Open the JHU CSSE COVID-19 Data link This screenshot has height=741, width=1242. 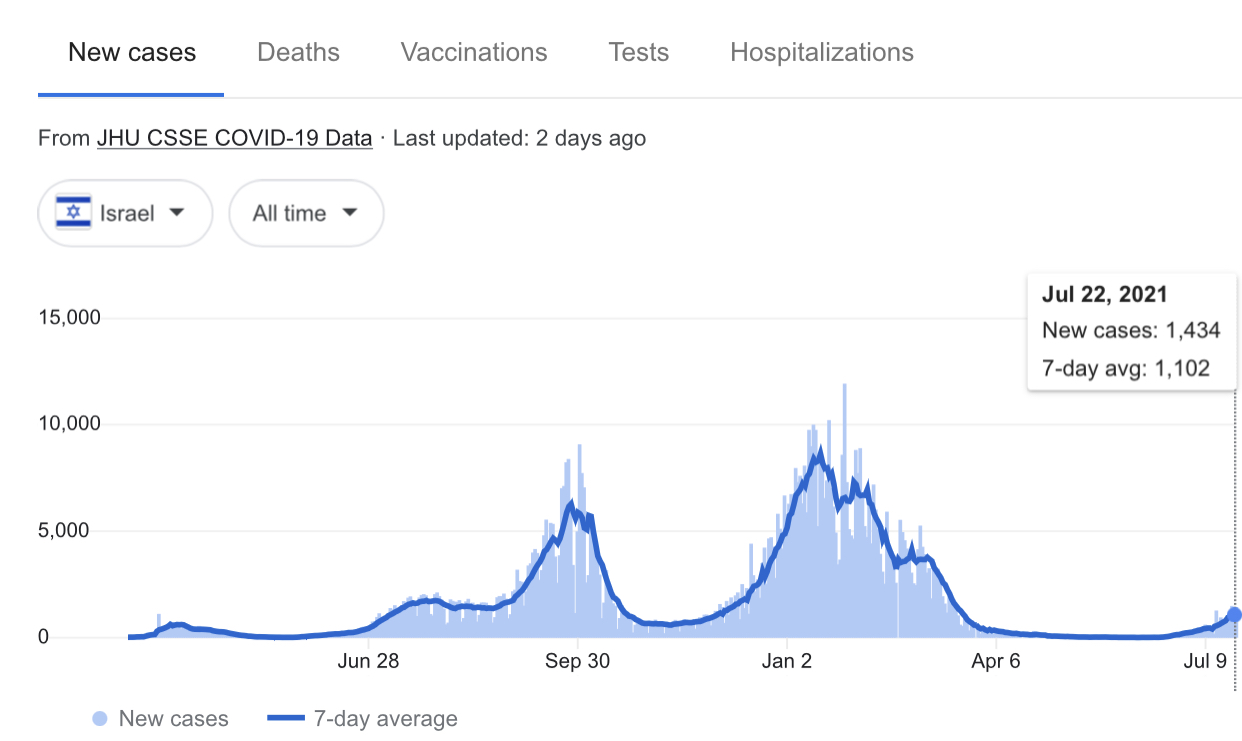(x=234, y=138)
